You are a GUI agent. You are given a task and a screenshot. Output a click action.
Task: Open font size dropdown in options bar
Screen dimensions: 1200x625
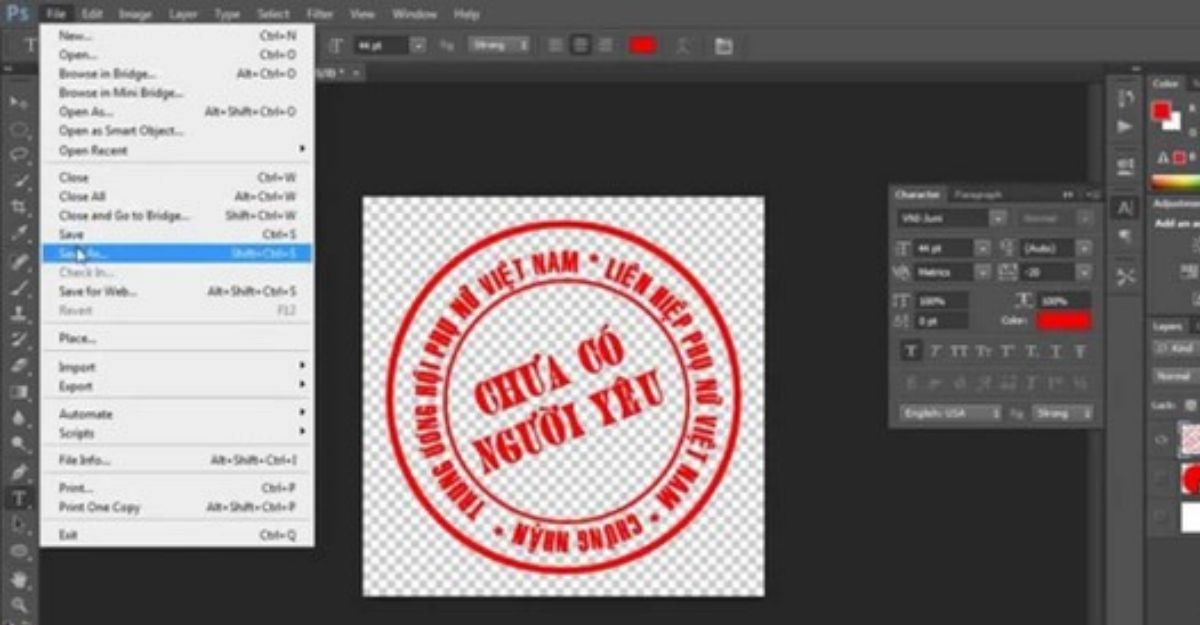418,45
